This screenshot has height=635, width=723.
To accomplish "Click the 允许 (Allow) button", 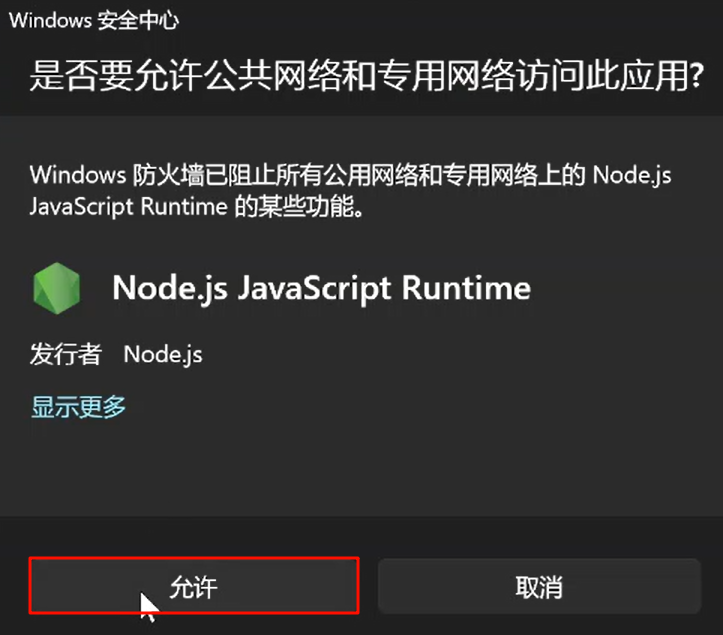I will 194,586.
